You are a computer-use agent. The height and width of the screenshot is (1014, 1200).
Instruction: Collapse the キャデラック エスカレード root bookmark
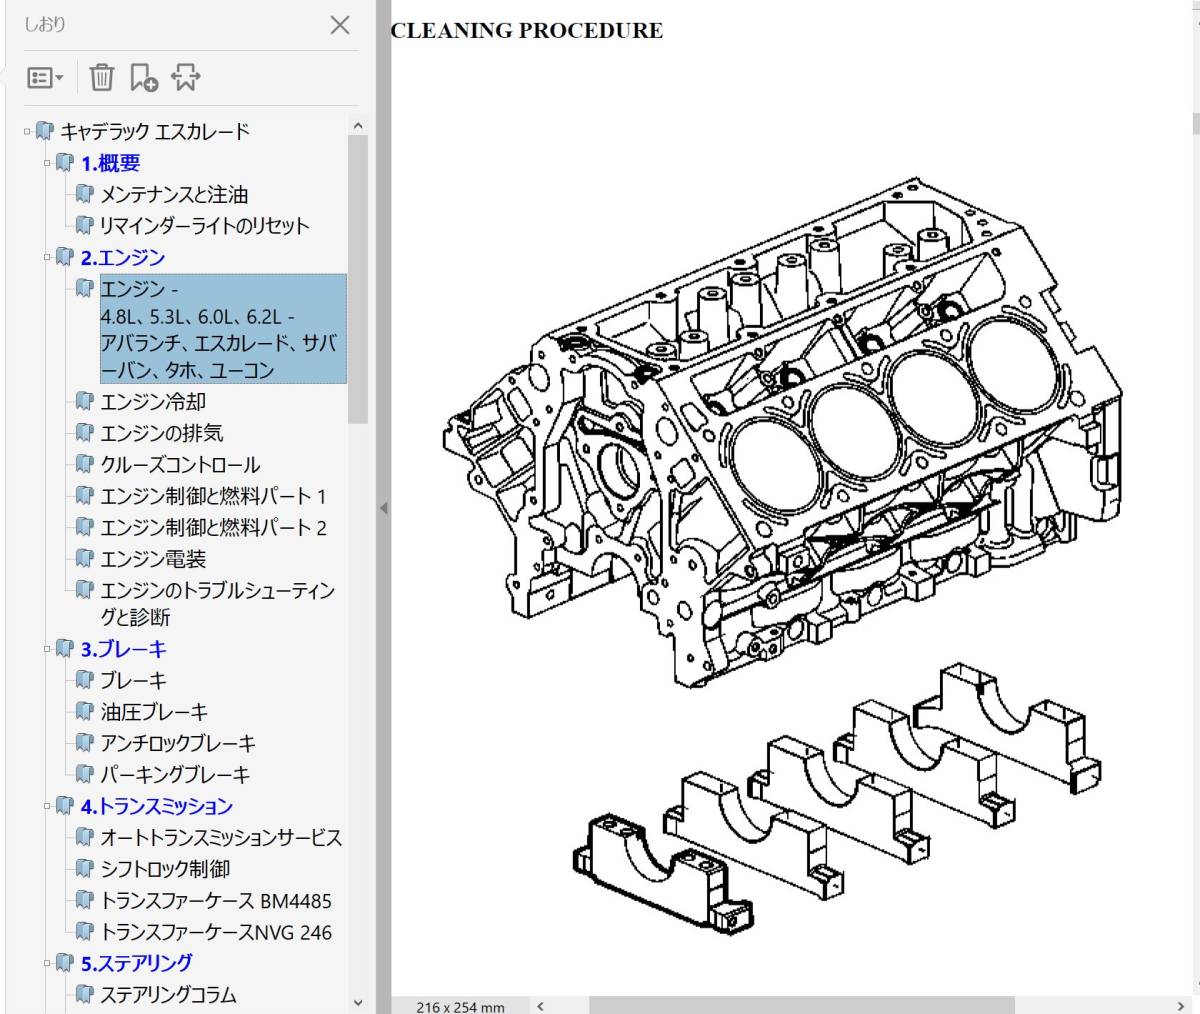27,131
